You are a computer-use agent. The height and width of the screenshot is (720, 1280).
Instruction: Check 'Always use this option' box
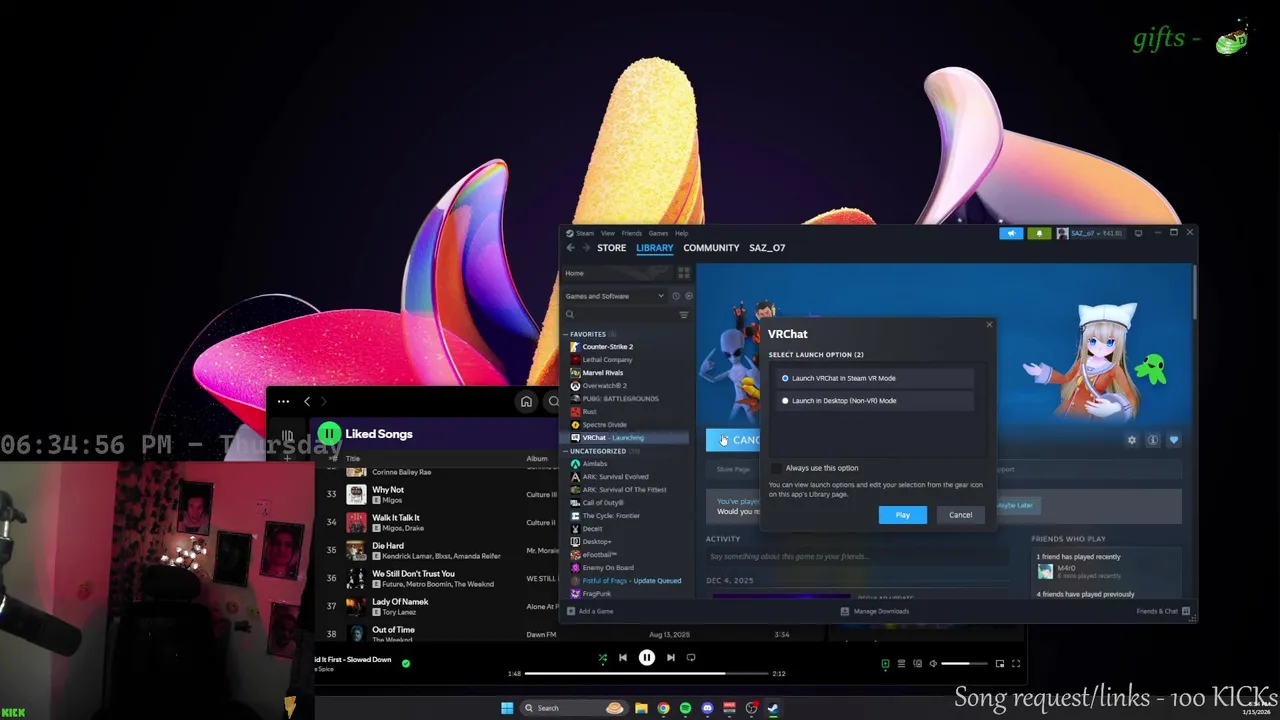777,468
